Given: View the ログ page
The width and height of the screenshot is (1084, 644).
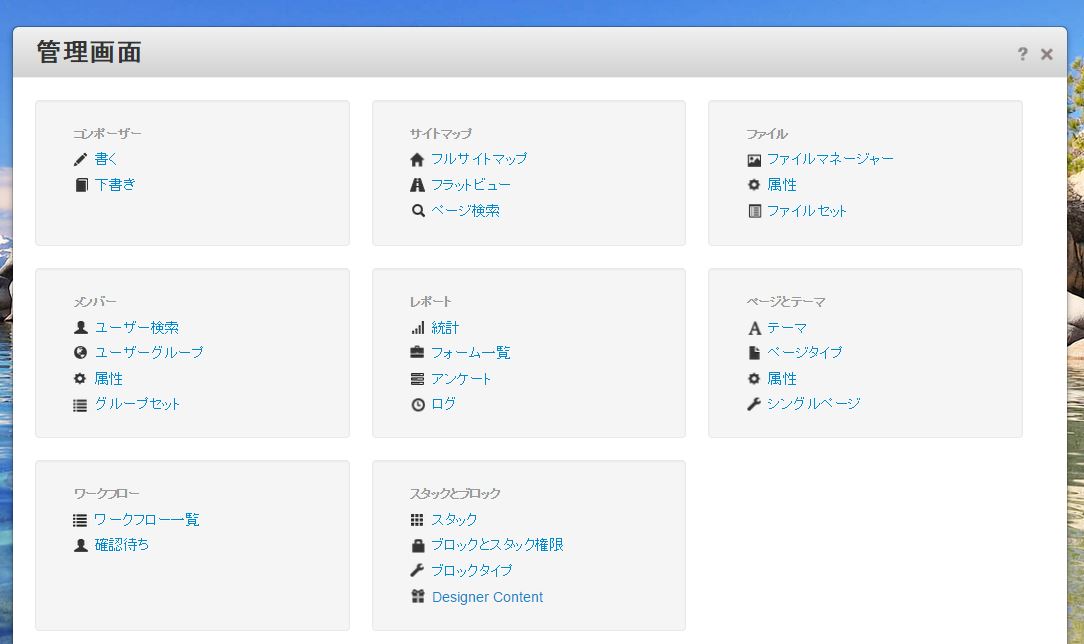Looking at the screenshot, I should tap(443, 404).
